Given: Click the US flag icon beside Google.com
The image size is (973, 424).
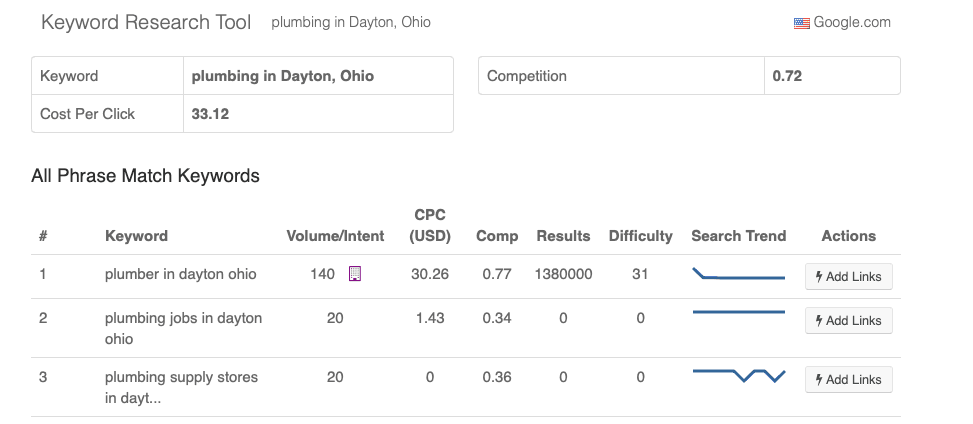Looking at the screenshot, I should [x=801, y=23].
